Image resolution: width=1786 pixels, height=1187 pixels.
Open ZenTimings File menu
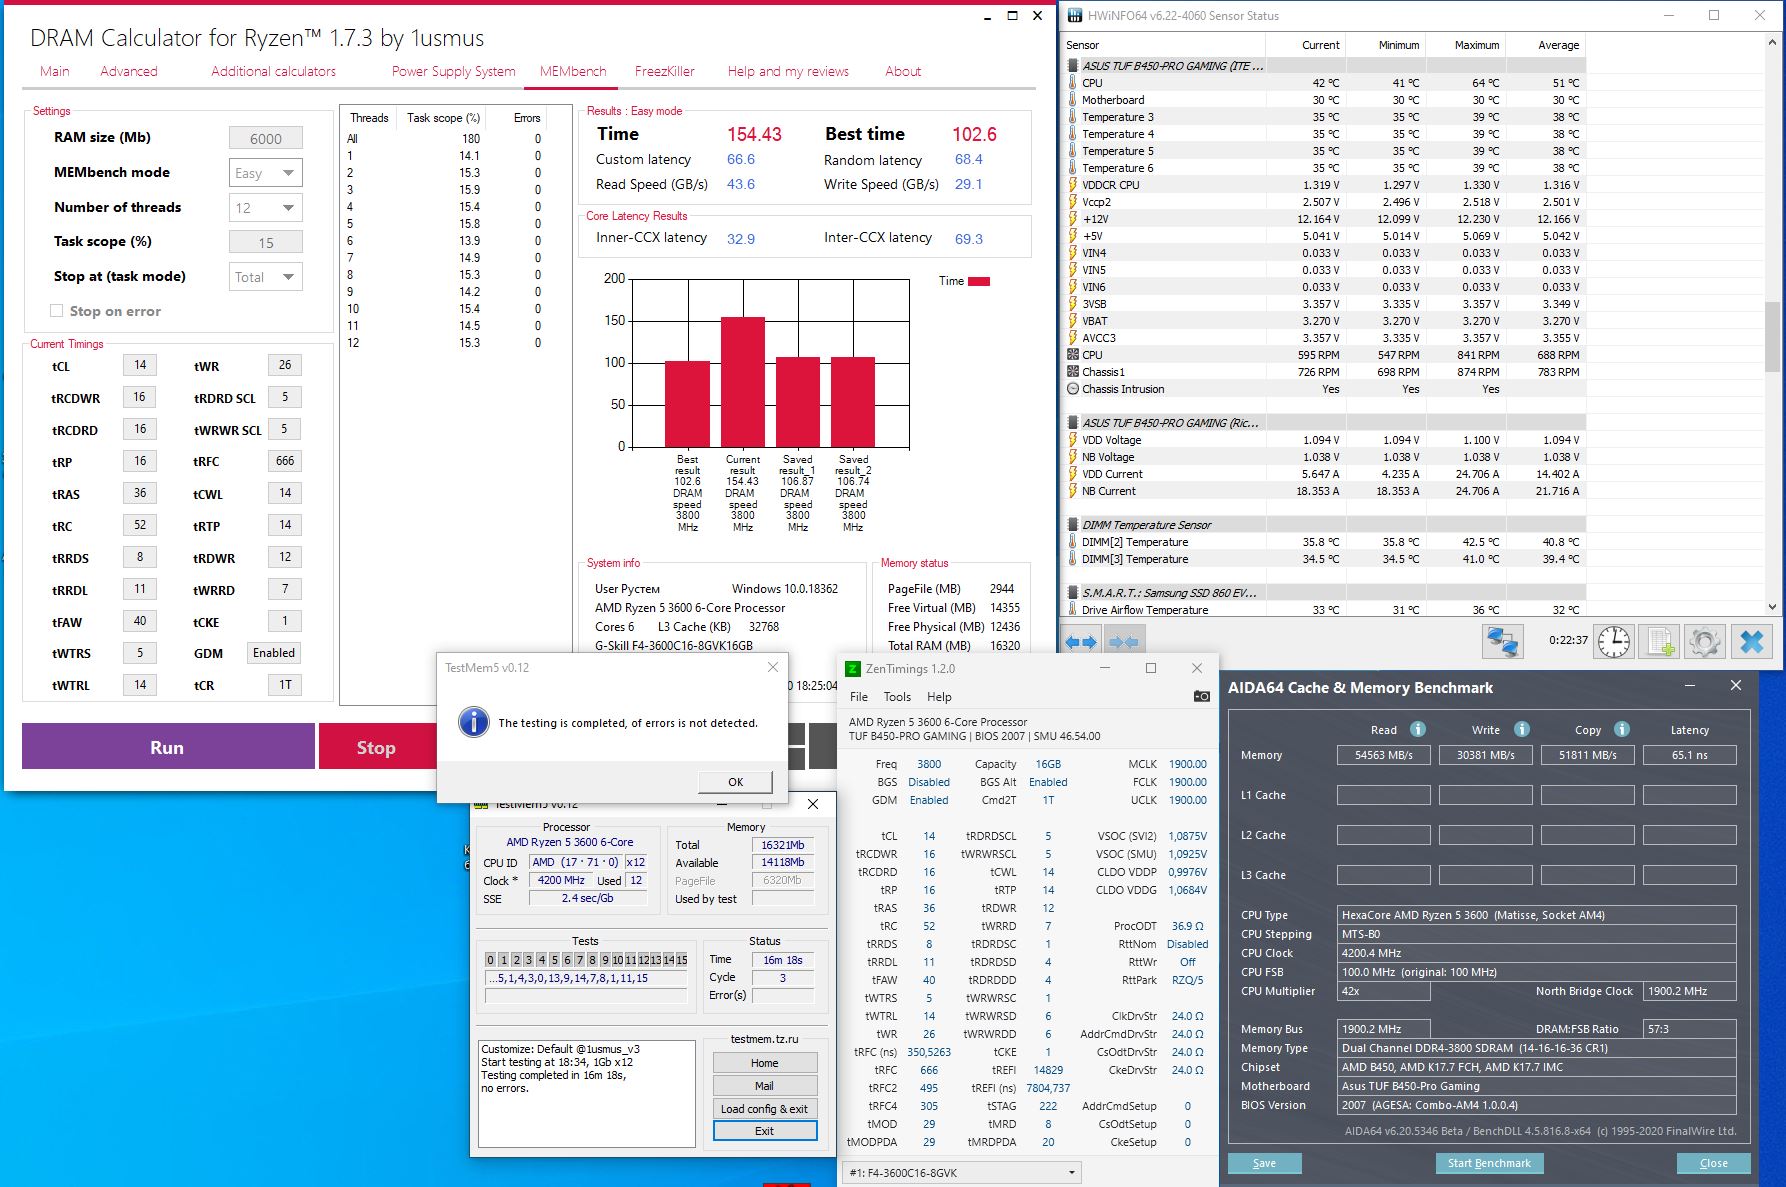(x=859, y=697)
